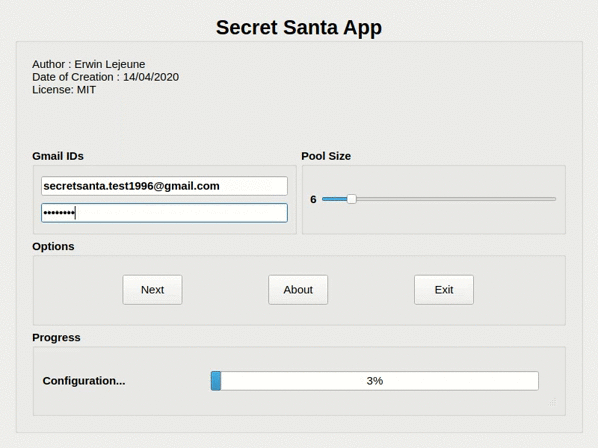The height and width of the screenshot is (448, 598).
Task: Click the License: MIT text
Action: click(x=64, y=90)
